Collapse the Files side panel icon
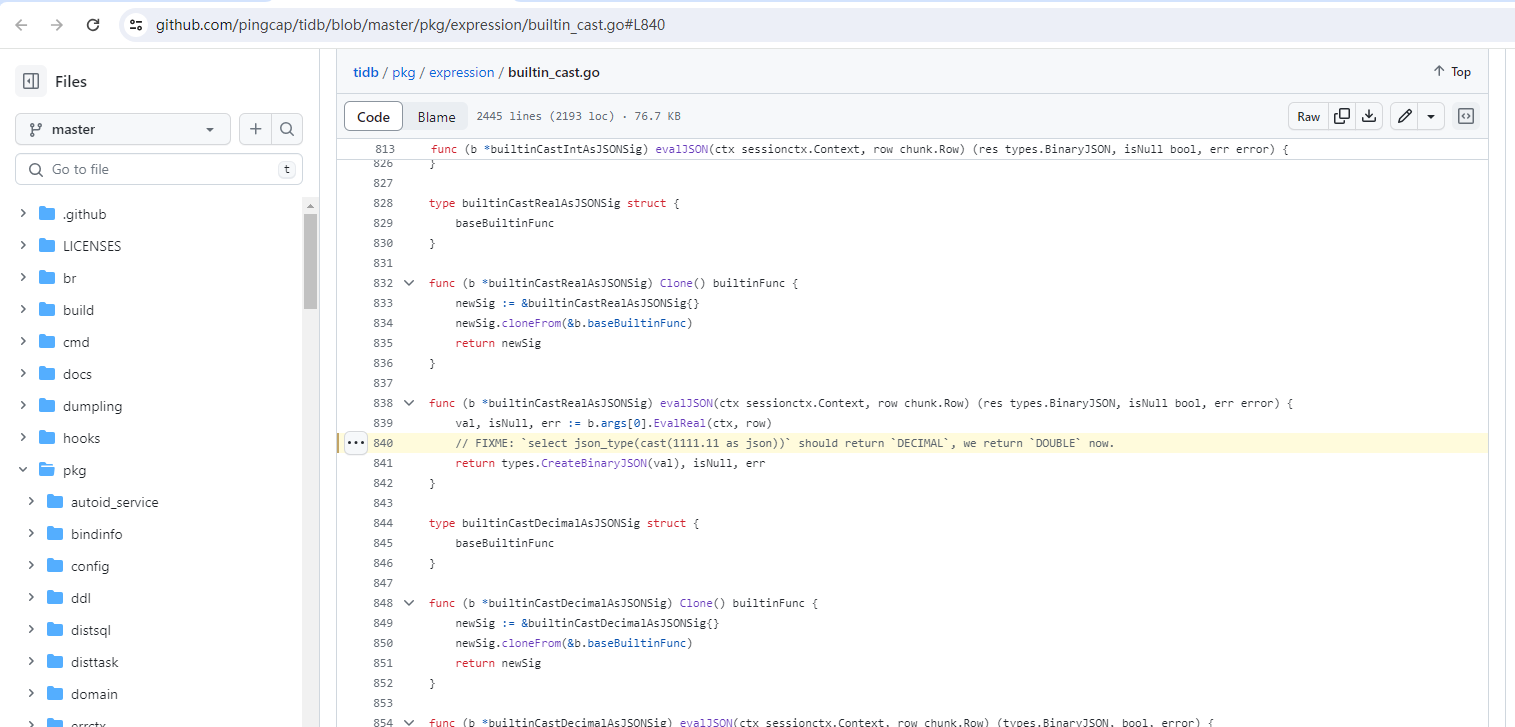Image resolution: width=1515 pixels, height=727 pixels. [x=31, y=82]
